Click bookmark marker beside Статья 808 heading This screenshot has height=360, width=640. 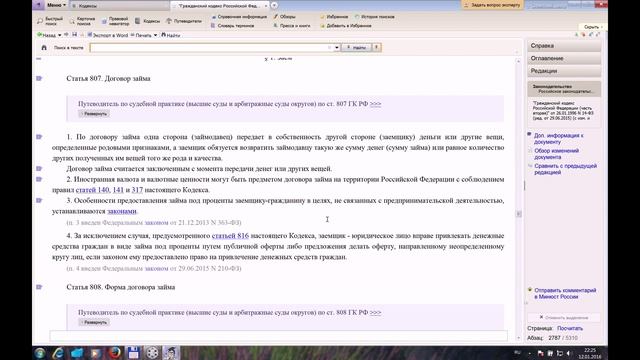pyautogui.click(x=39, y=287)
